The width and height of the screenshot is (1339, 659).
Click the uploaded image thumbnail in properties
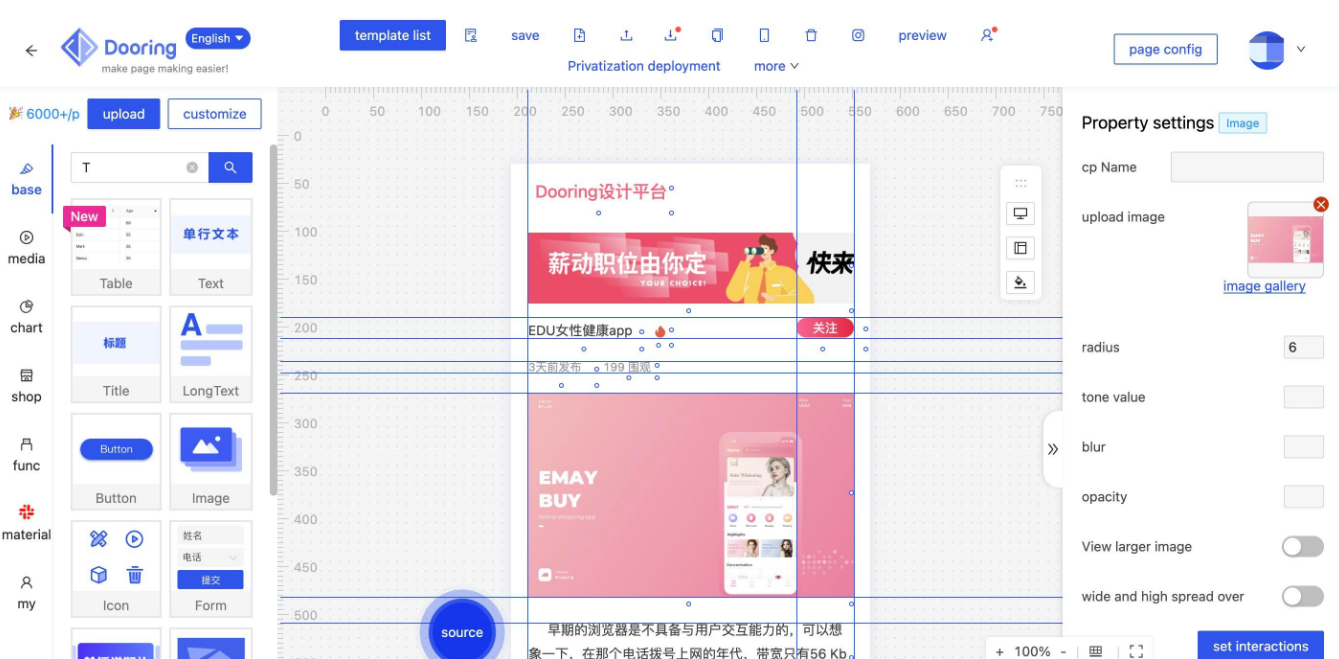point(1285,240)
